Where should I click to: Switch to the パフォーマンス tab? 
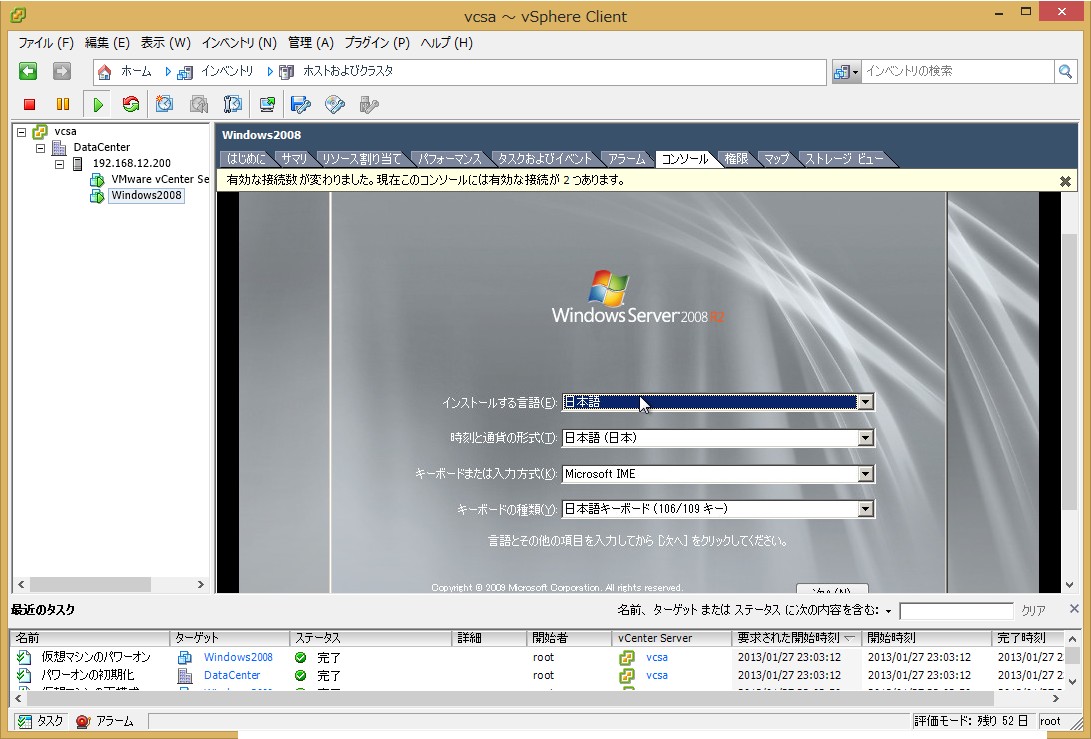coord(449,159)
